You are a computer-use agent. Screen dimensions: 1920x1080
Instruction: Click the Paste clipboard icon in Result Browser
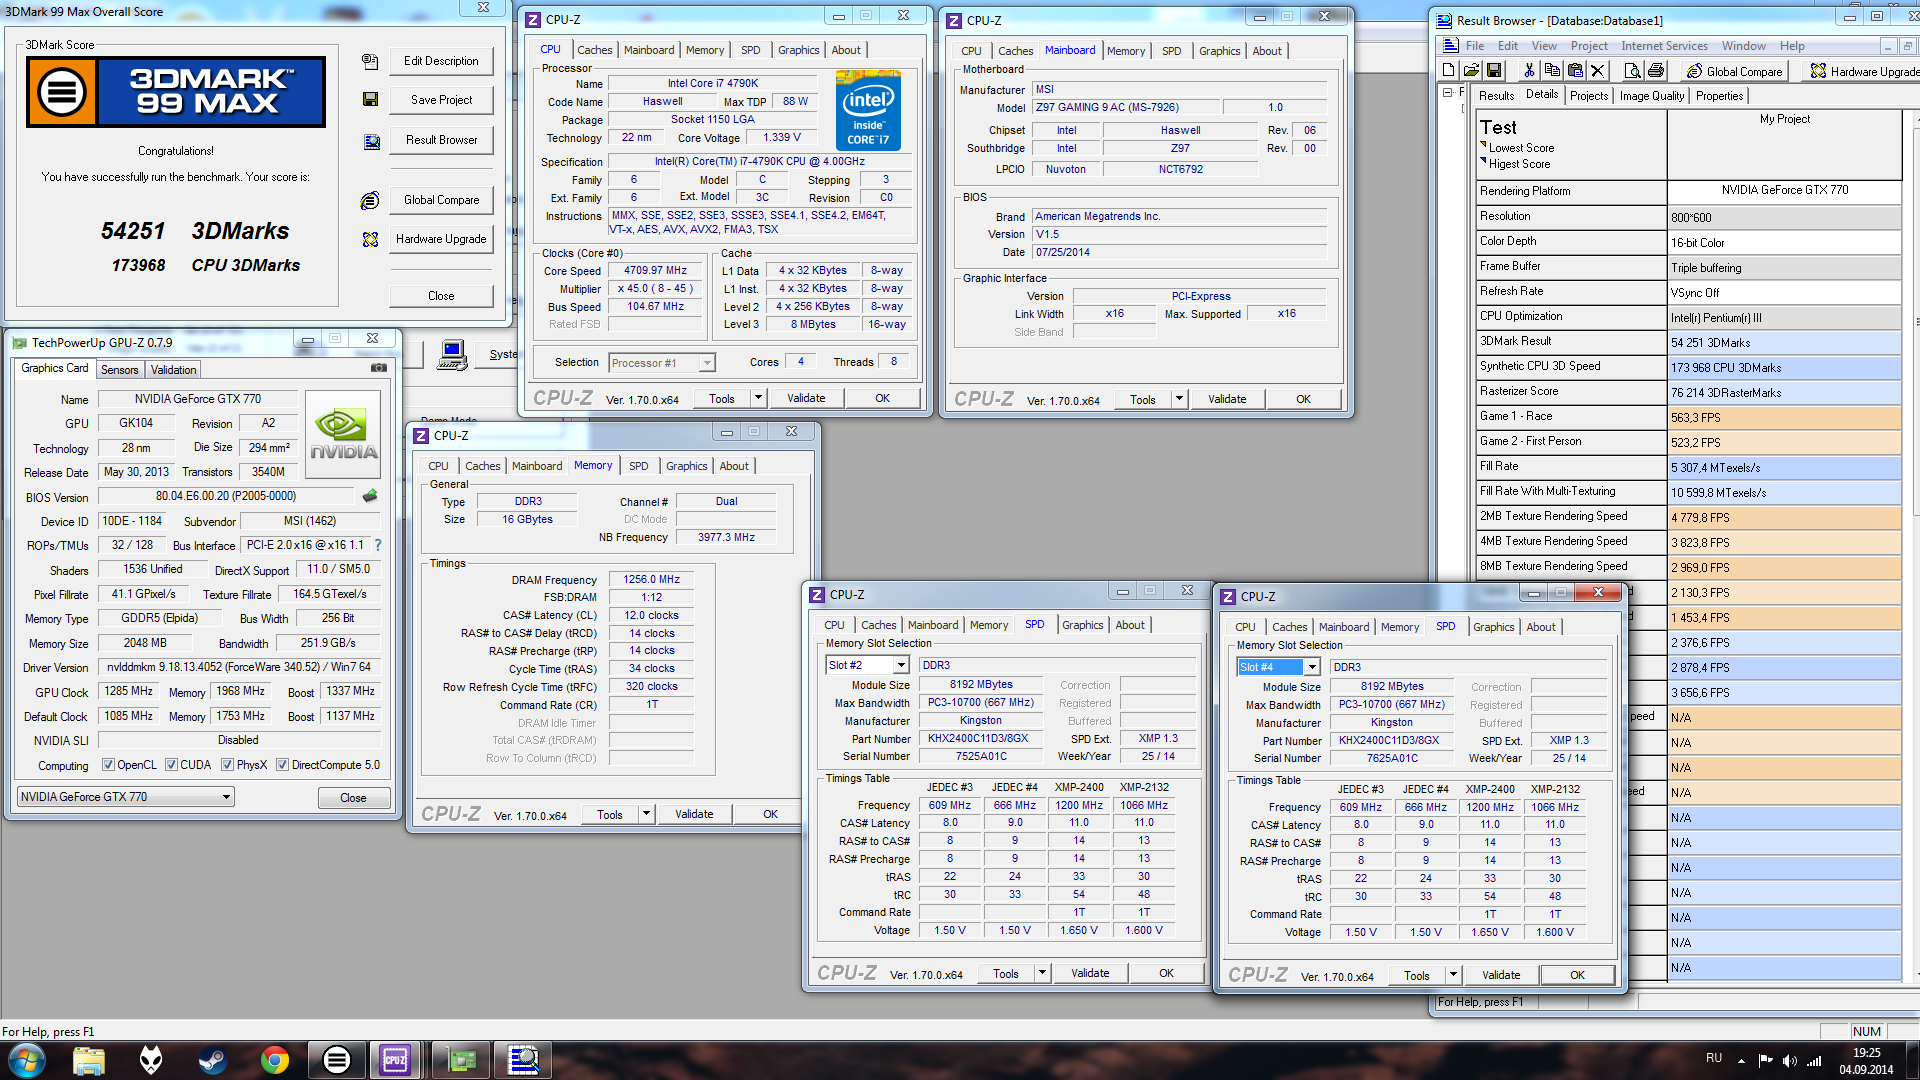coord(1575,70)
